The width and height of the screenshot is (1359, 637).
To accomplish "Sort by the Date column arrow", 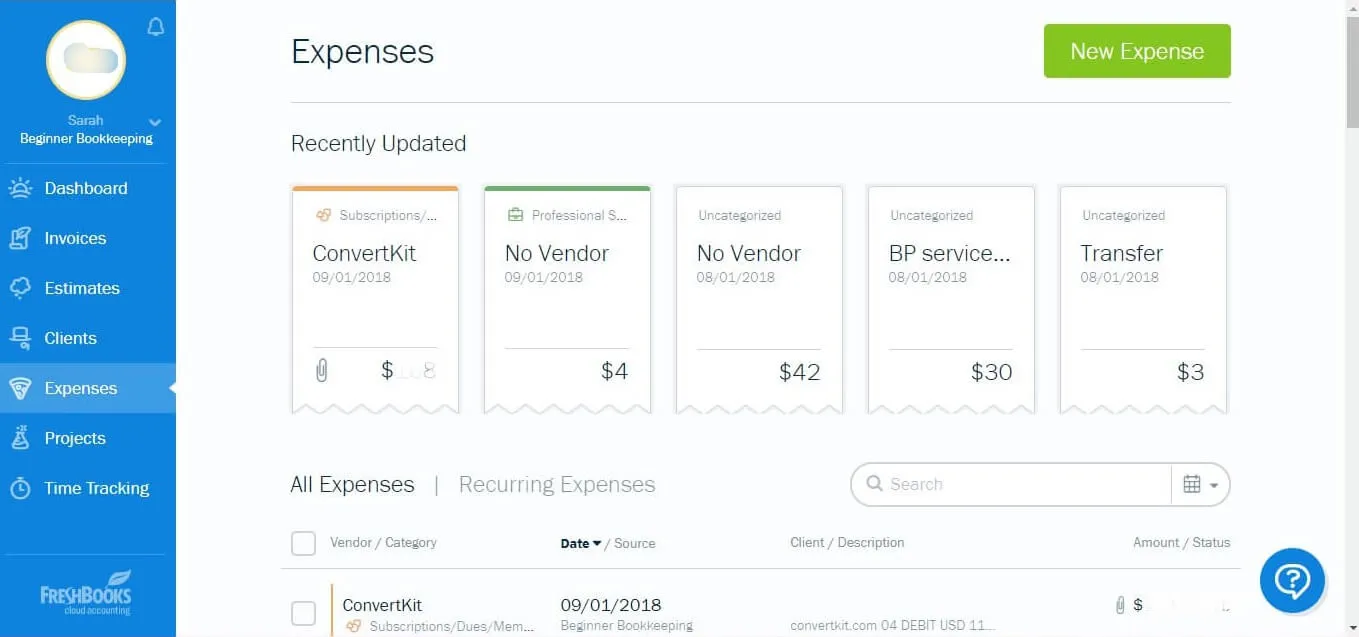I will point(597,544).
